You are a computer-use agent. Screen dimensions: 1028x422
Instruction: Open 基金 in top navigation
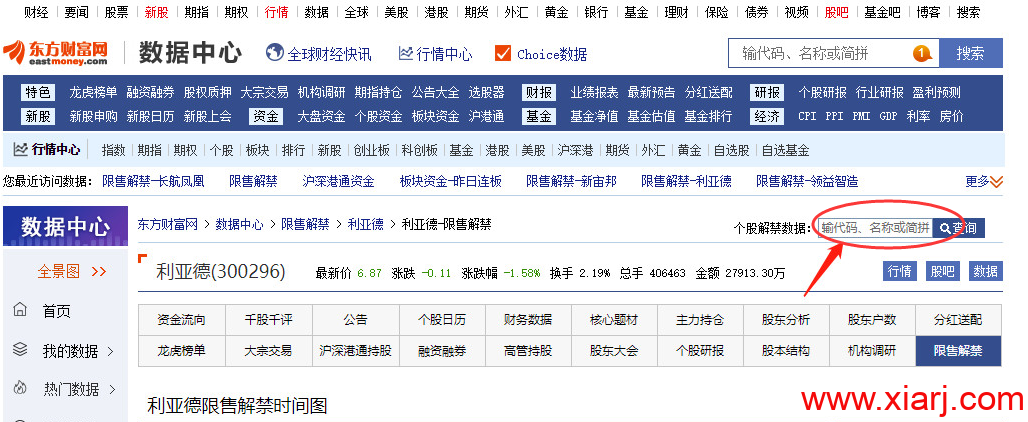636,12
